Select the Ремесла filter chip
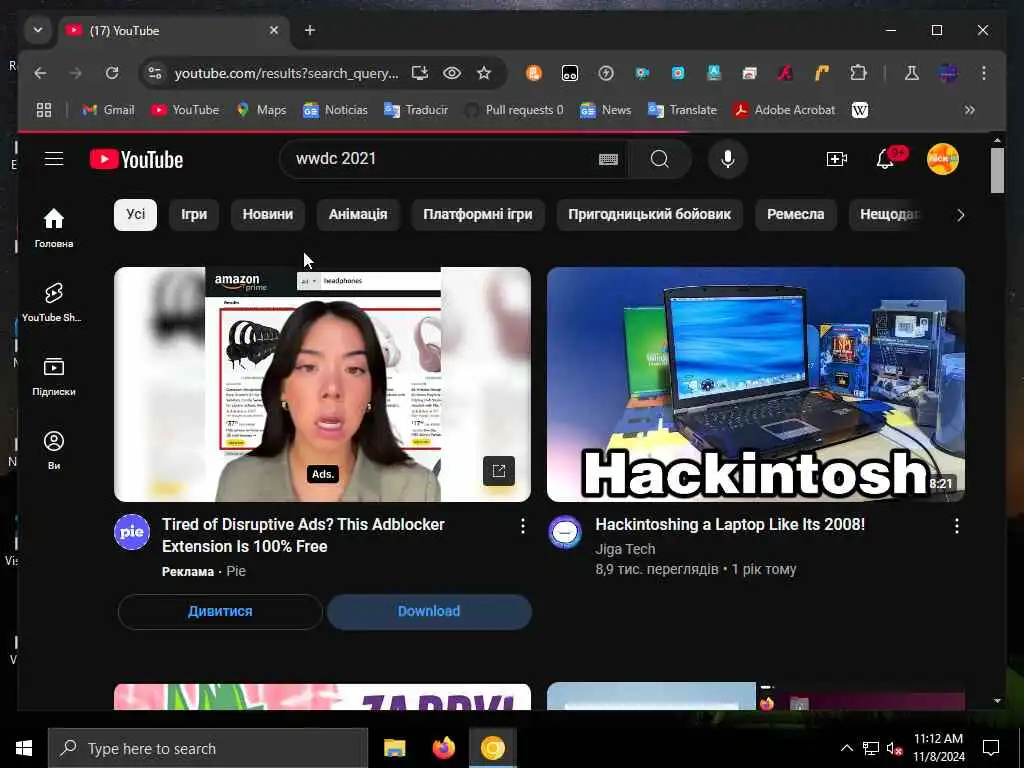Image resolution: width=1024 pixels, height=768 pixels. coord(795,214)
